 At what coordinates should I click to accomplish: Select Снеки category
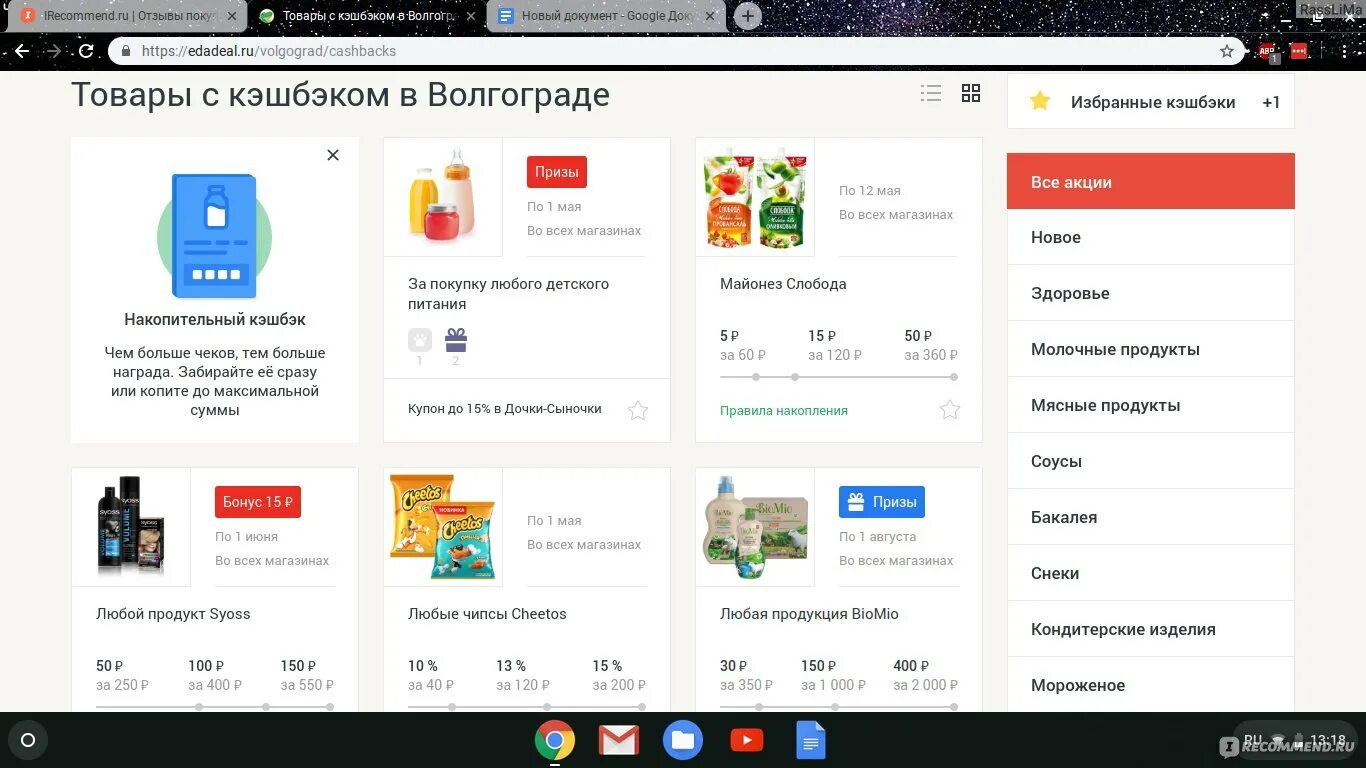coord(1150,573)
